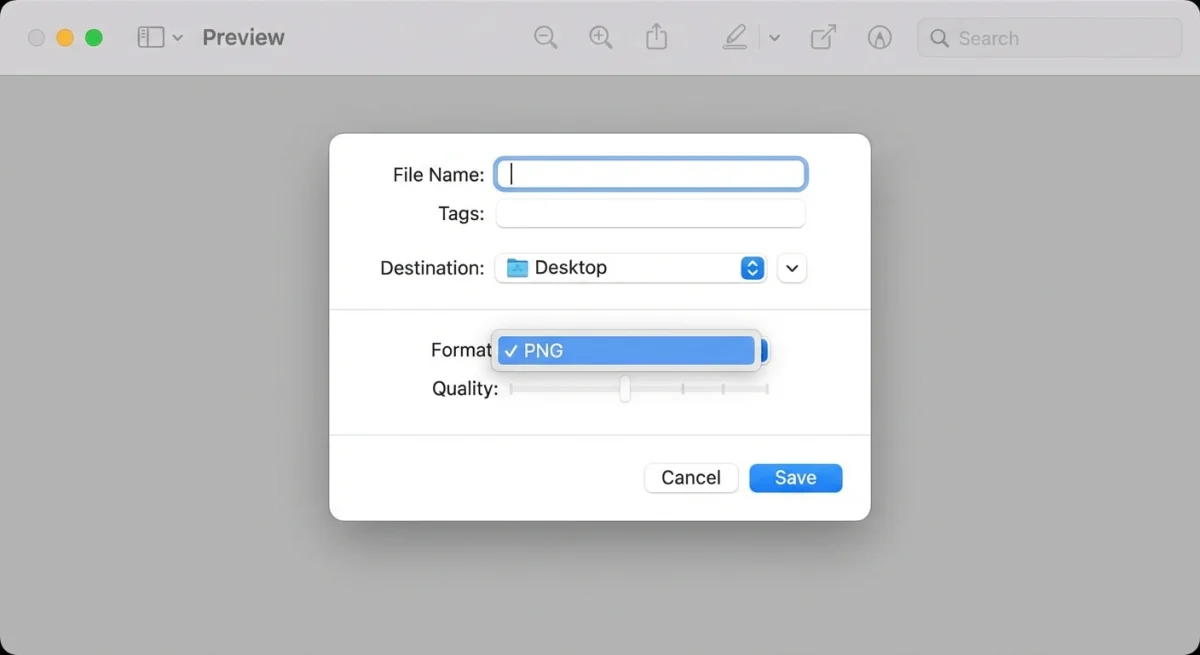The image size is (1200, 655).
Task: Click the File Name text field
Action: point(651,174)
